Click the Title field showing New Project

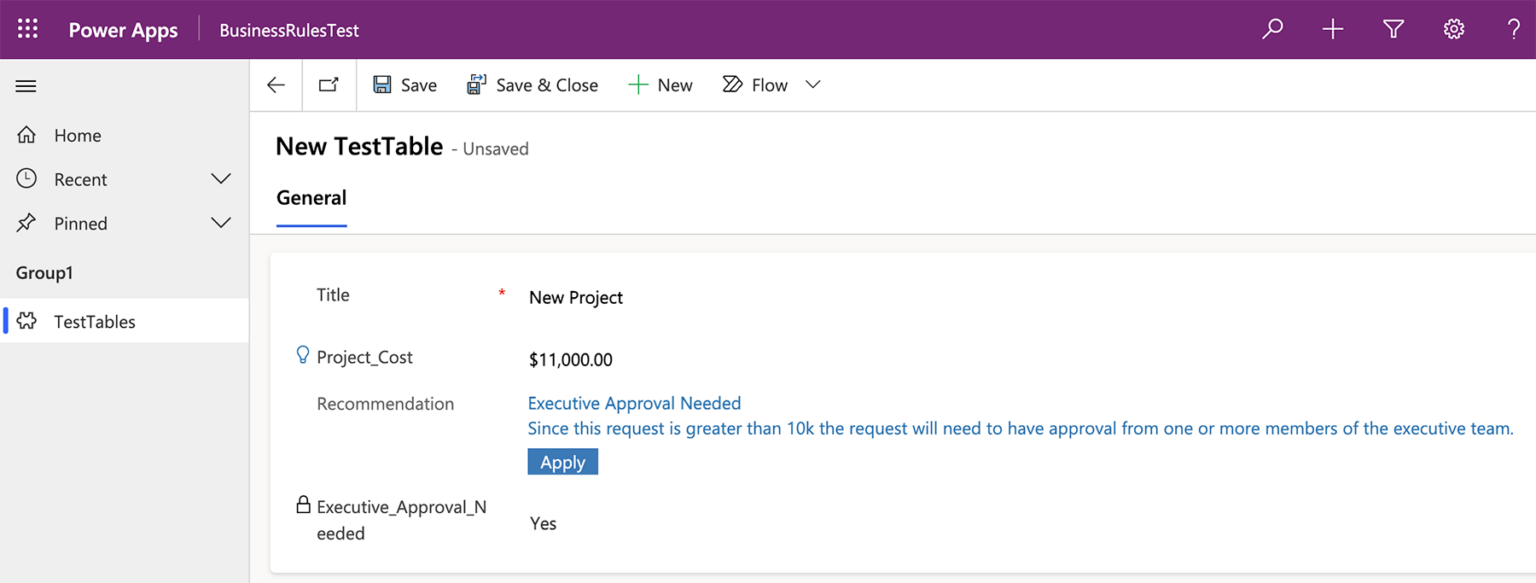pyautogui.click(x=576, y=297)
